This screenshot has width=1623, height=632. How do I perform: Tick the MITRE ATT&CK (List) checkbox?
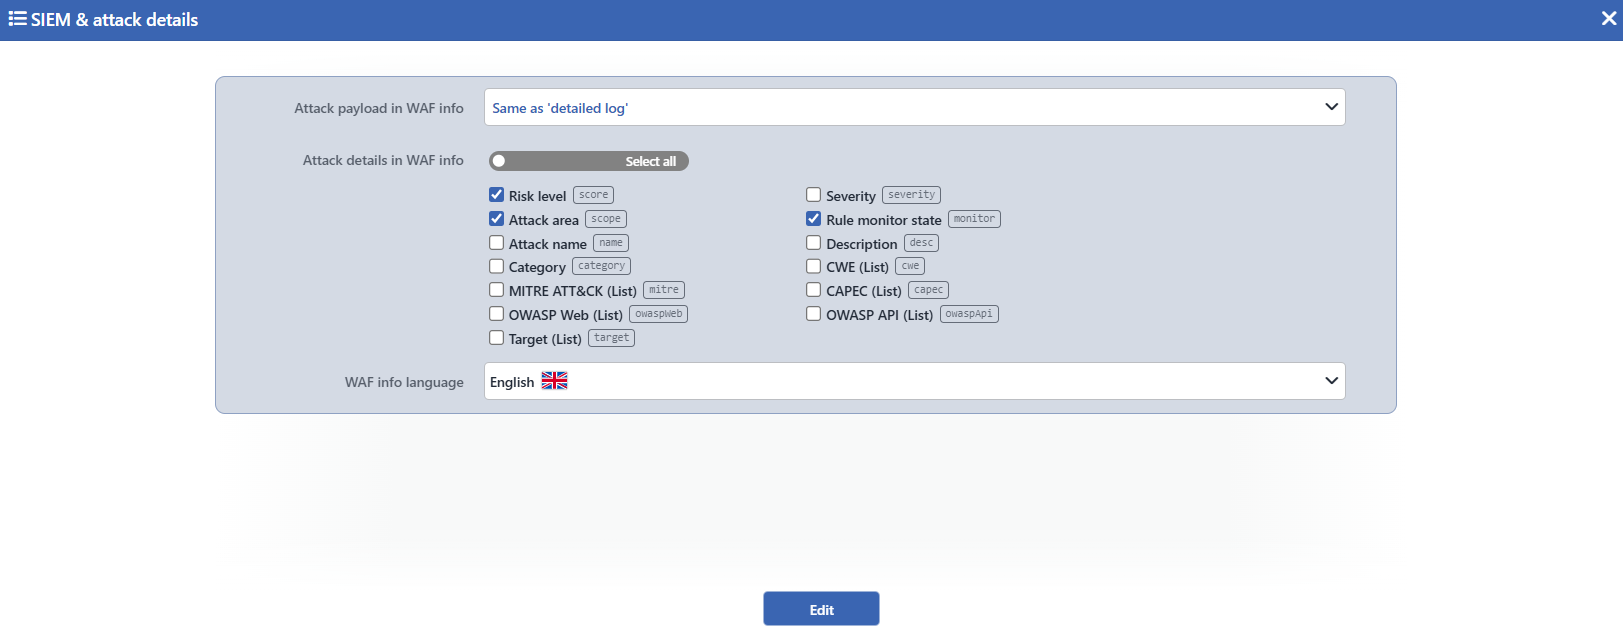click(x=496, y=290)
